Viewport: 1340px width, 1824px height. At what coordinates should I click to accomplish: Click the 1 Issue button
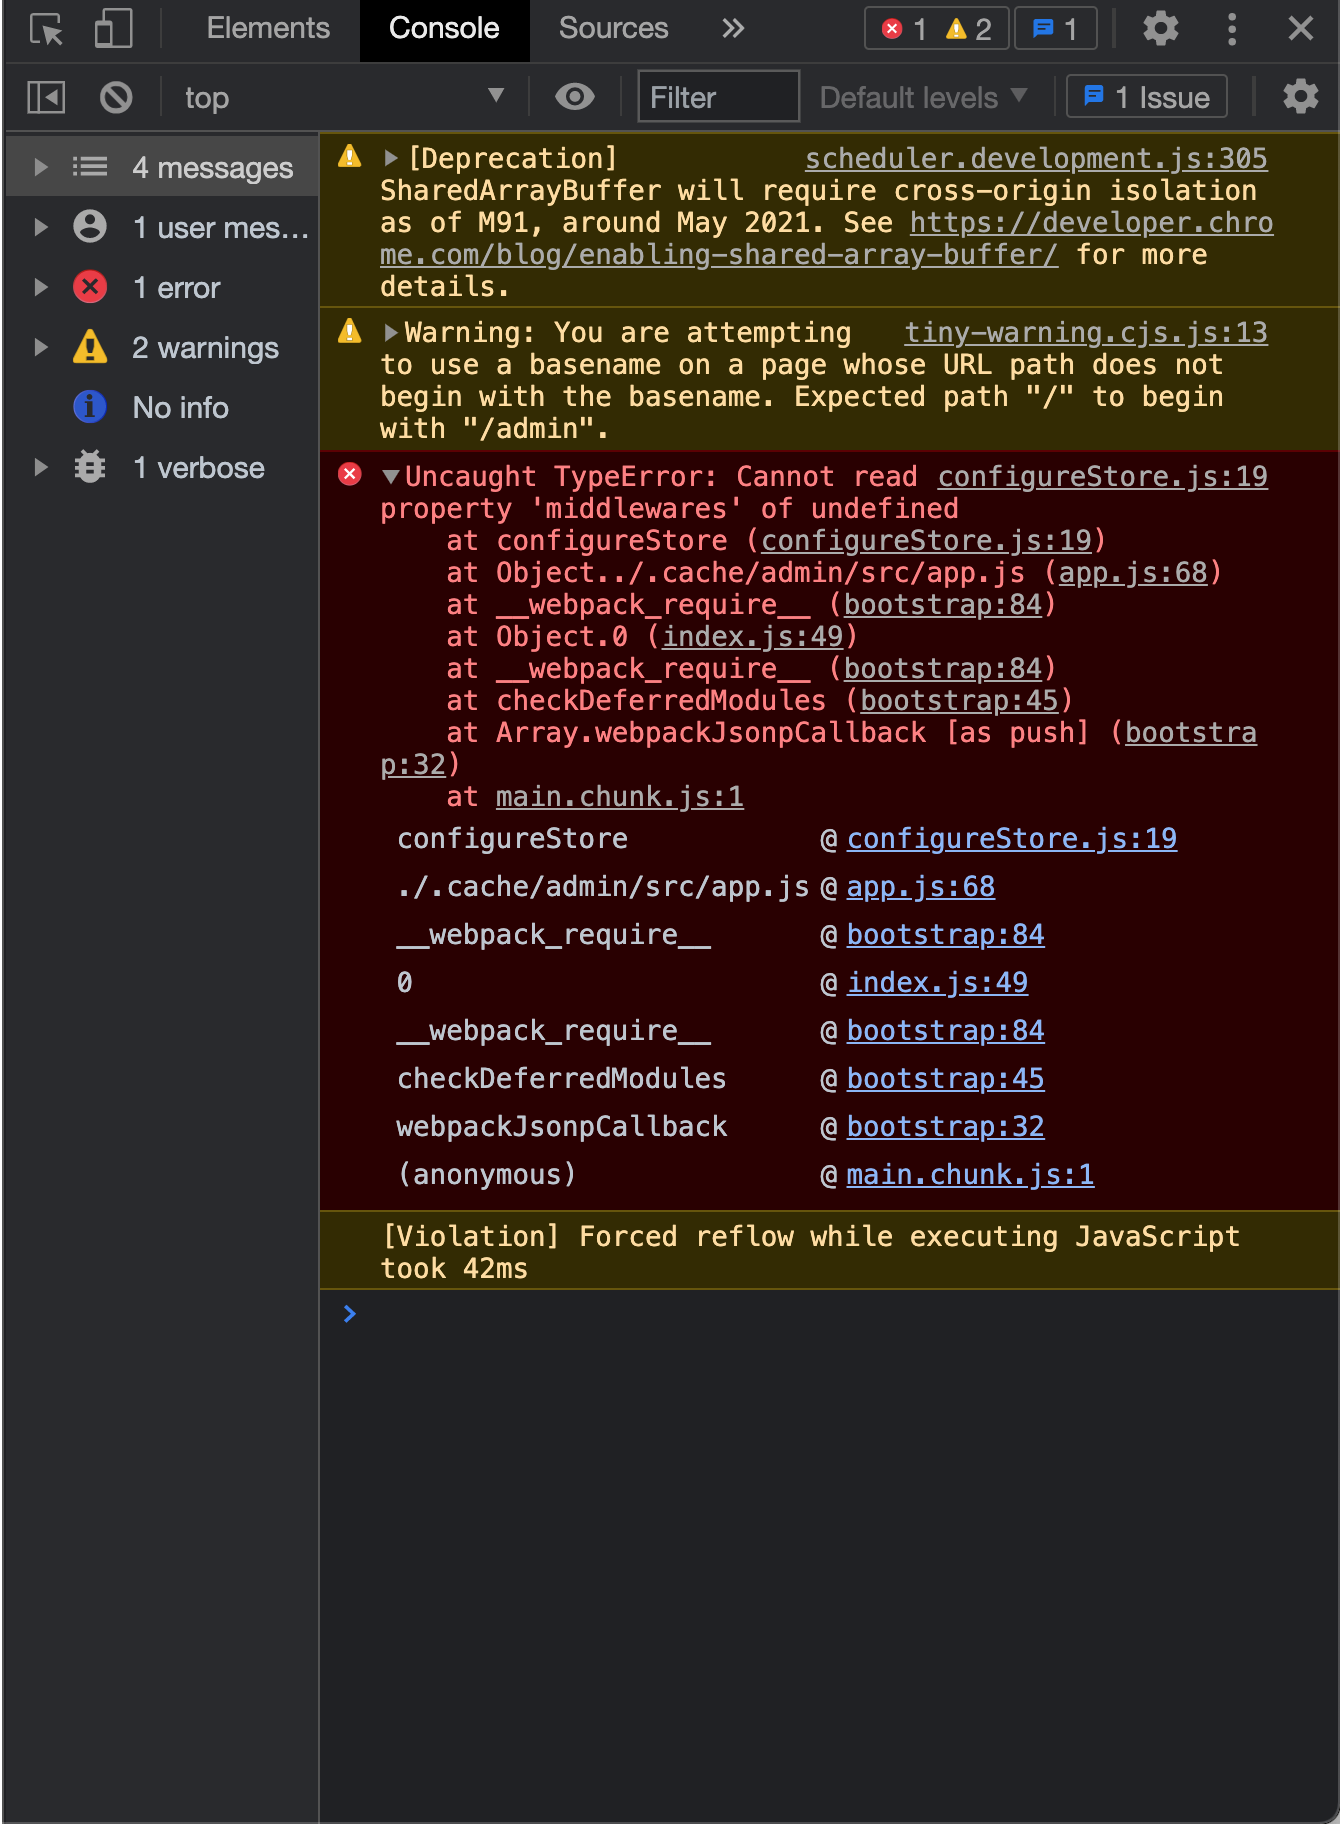coord(1146,97)
